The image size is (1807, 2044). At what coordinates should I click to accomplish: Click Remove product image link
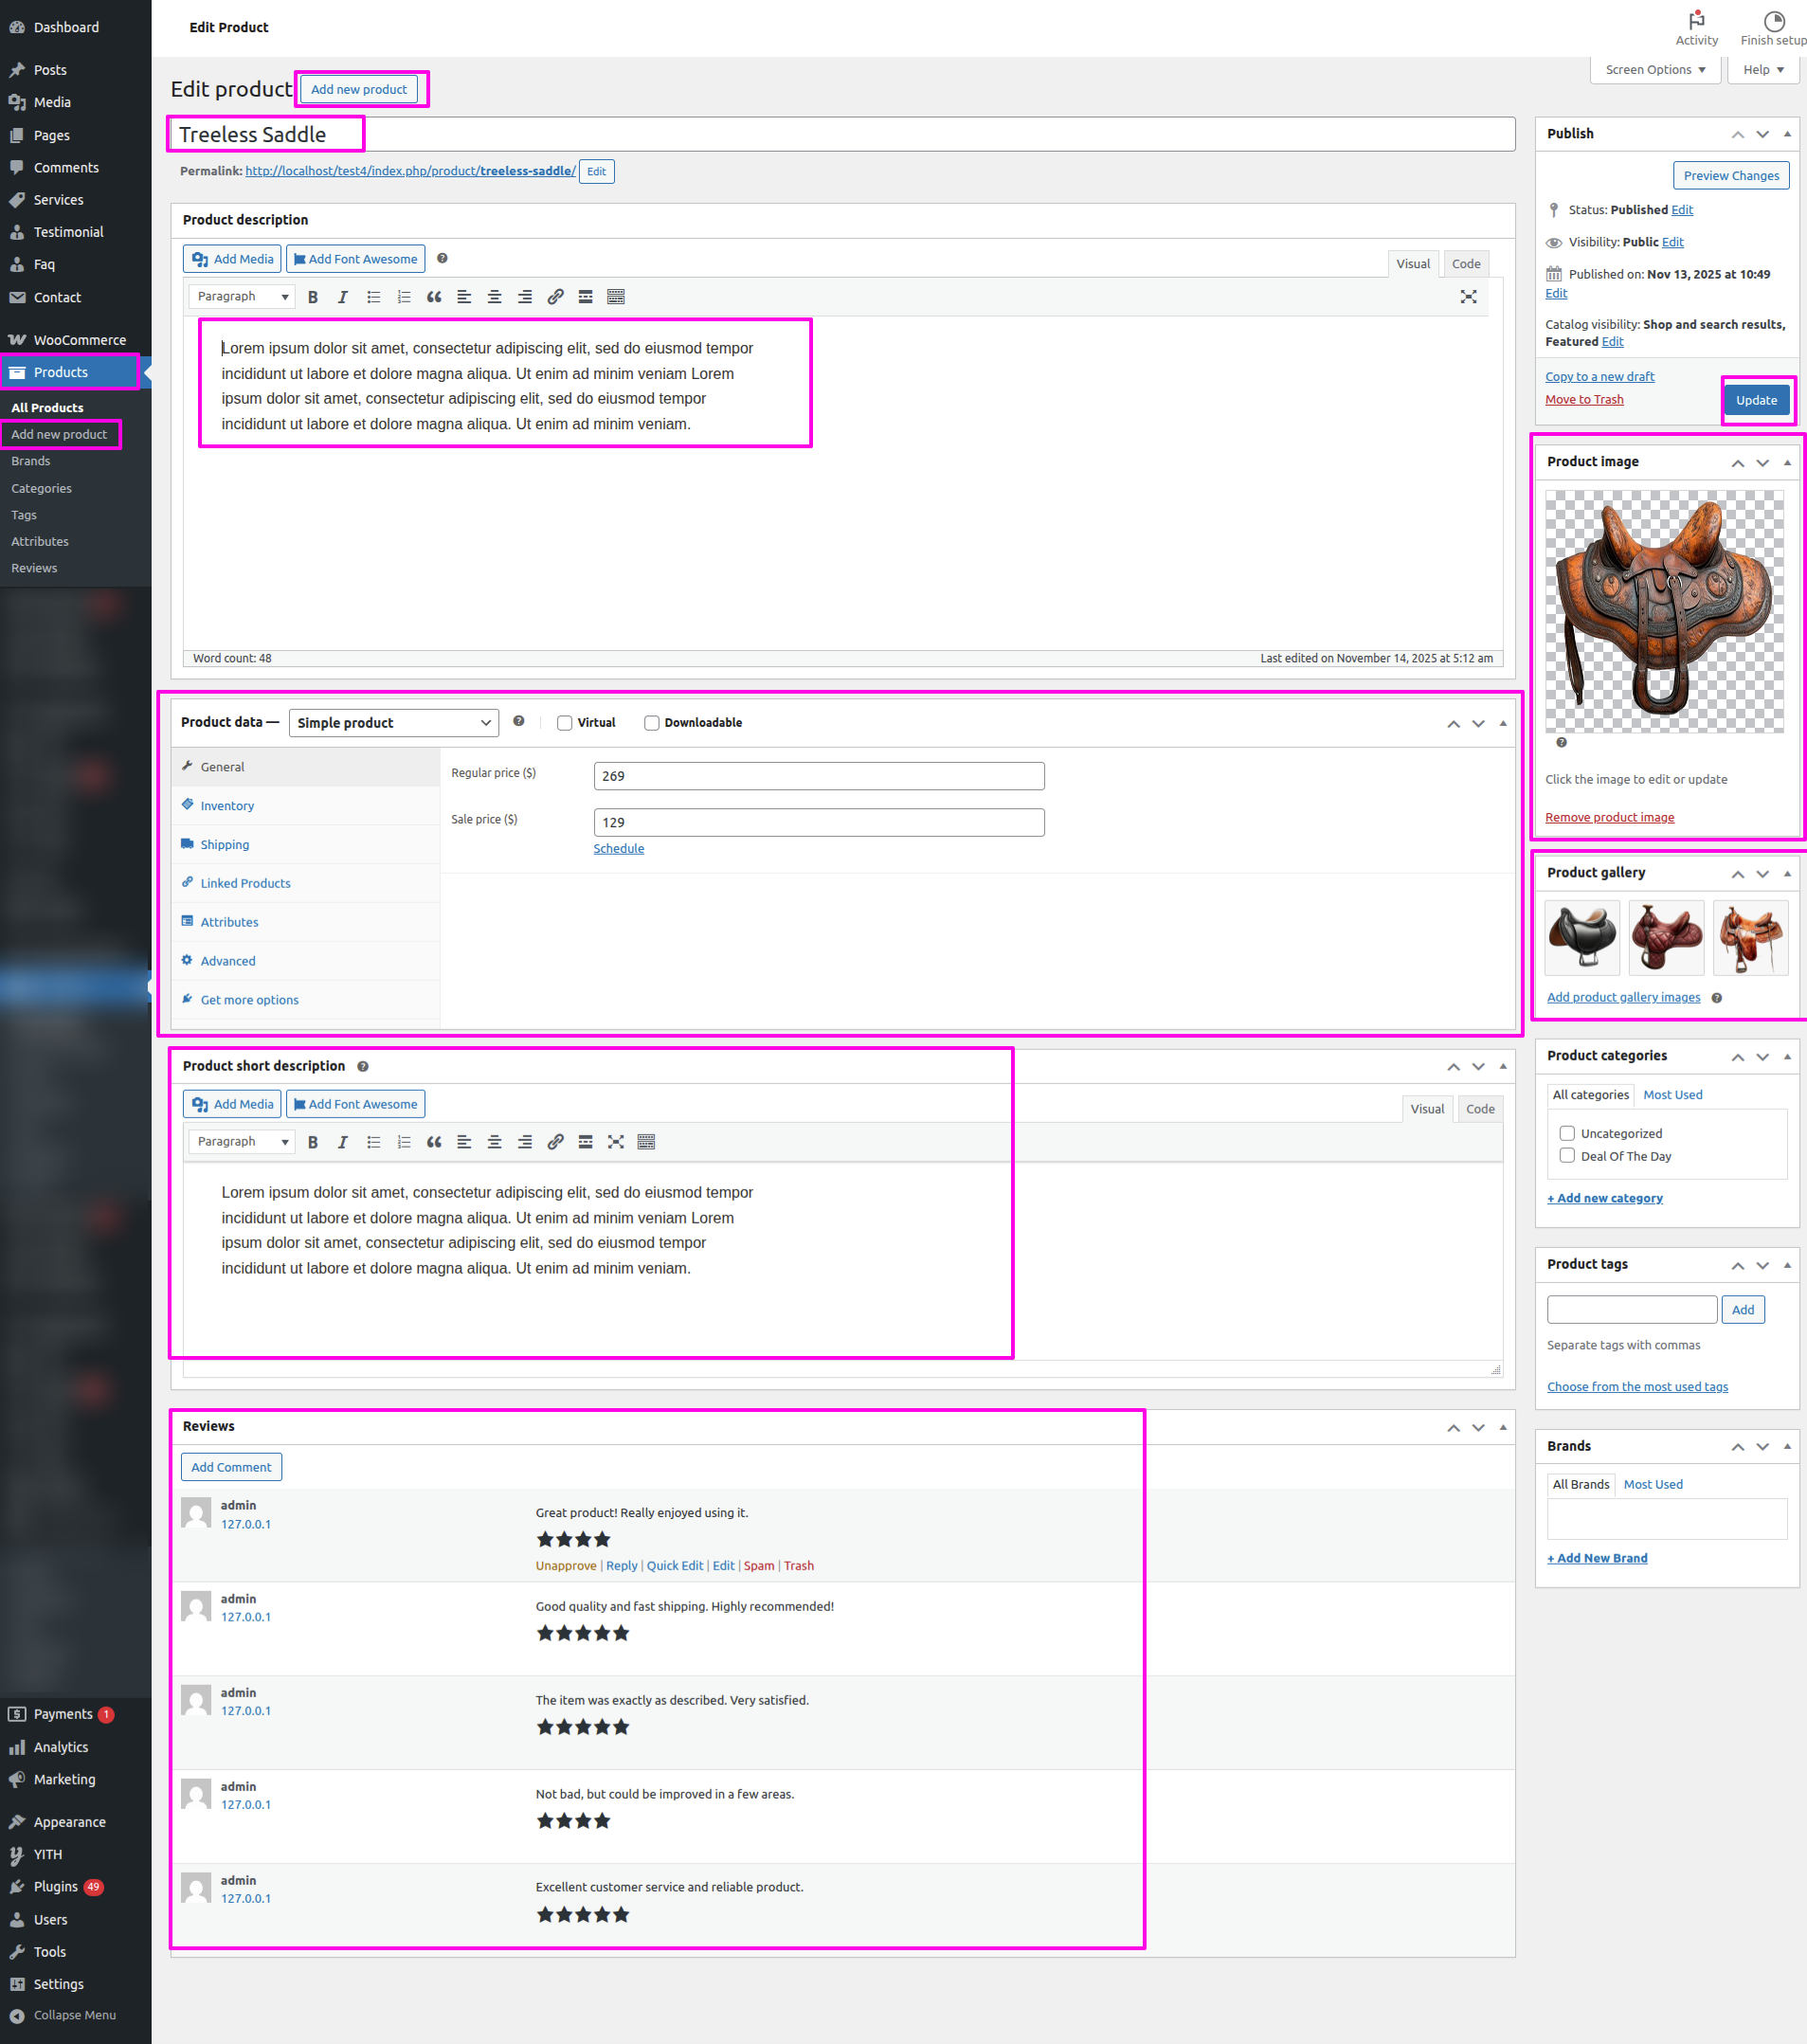(x=1609, y=817)
